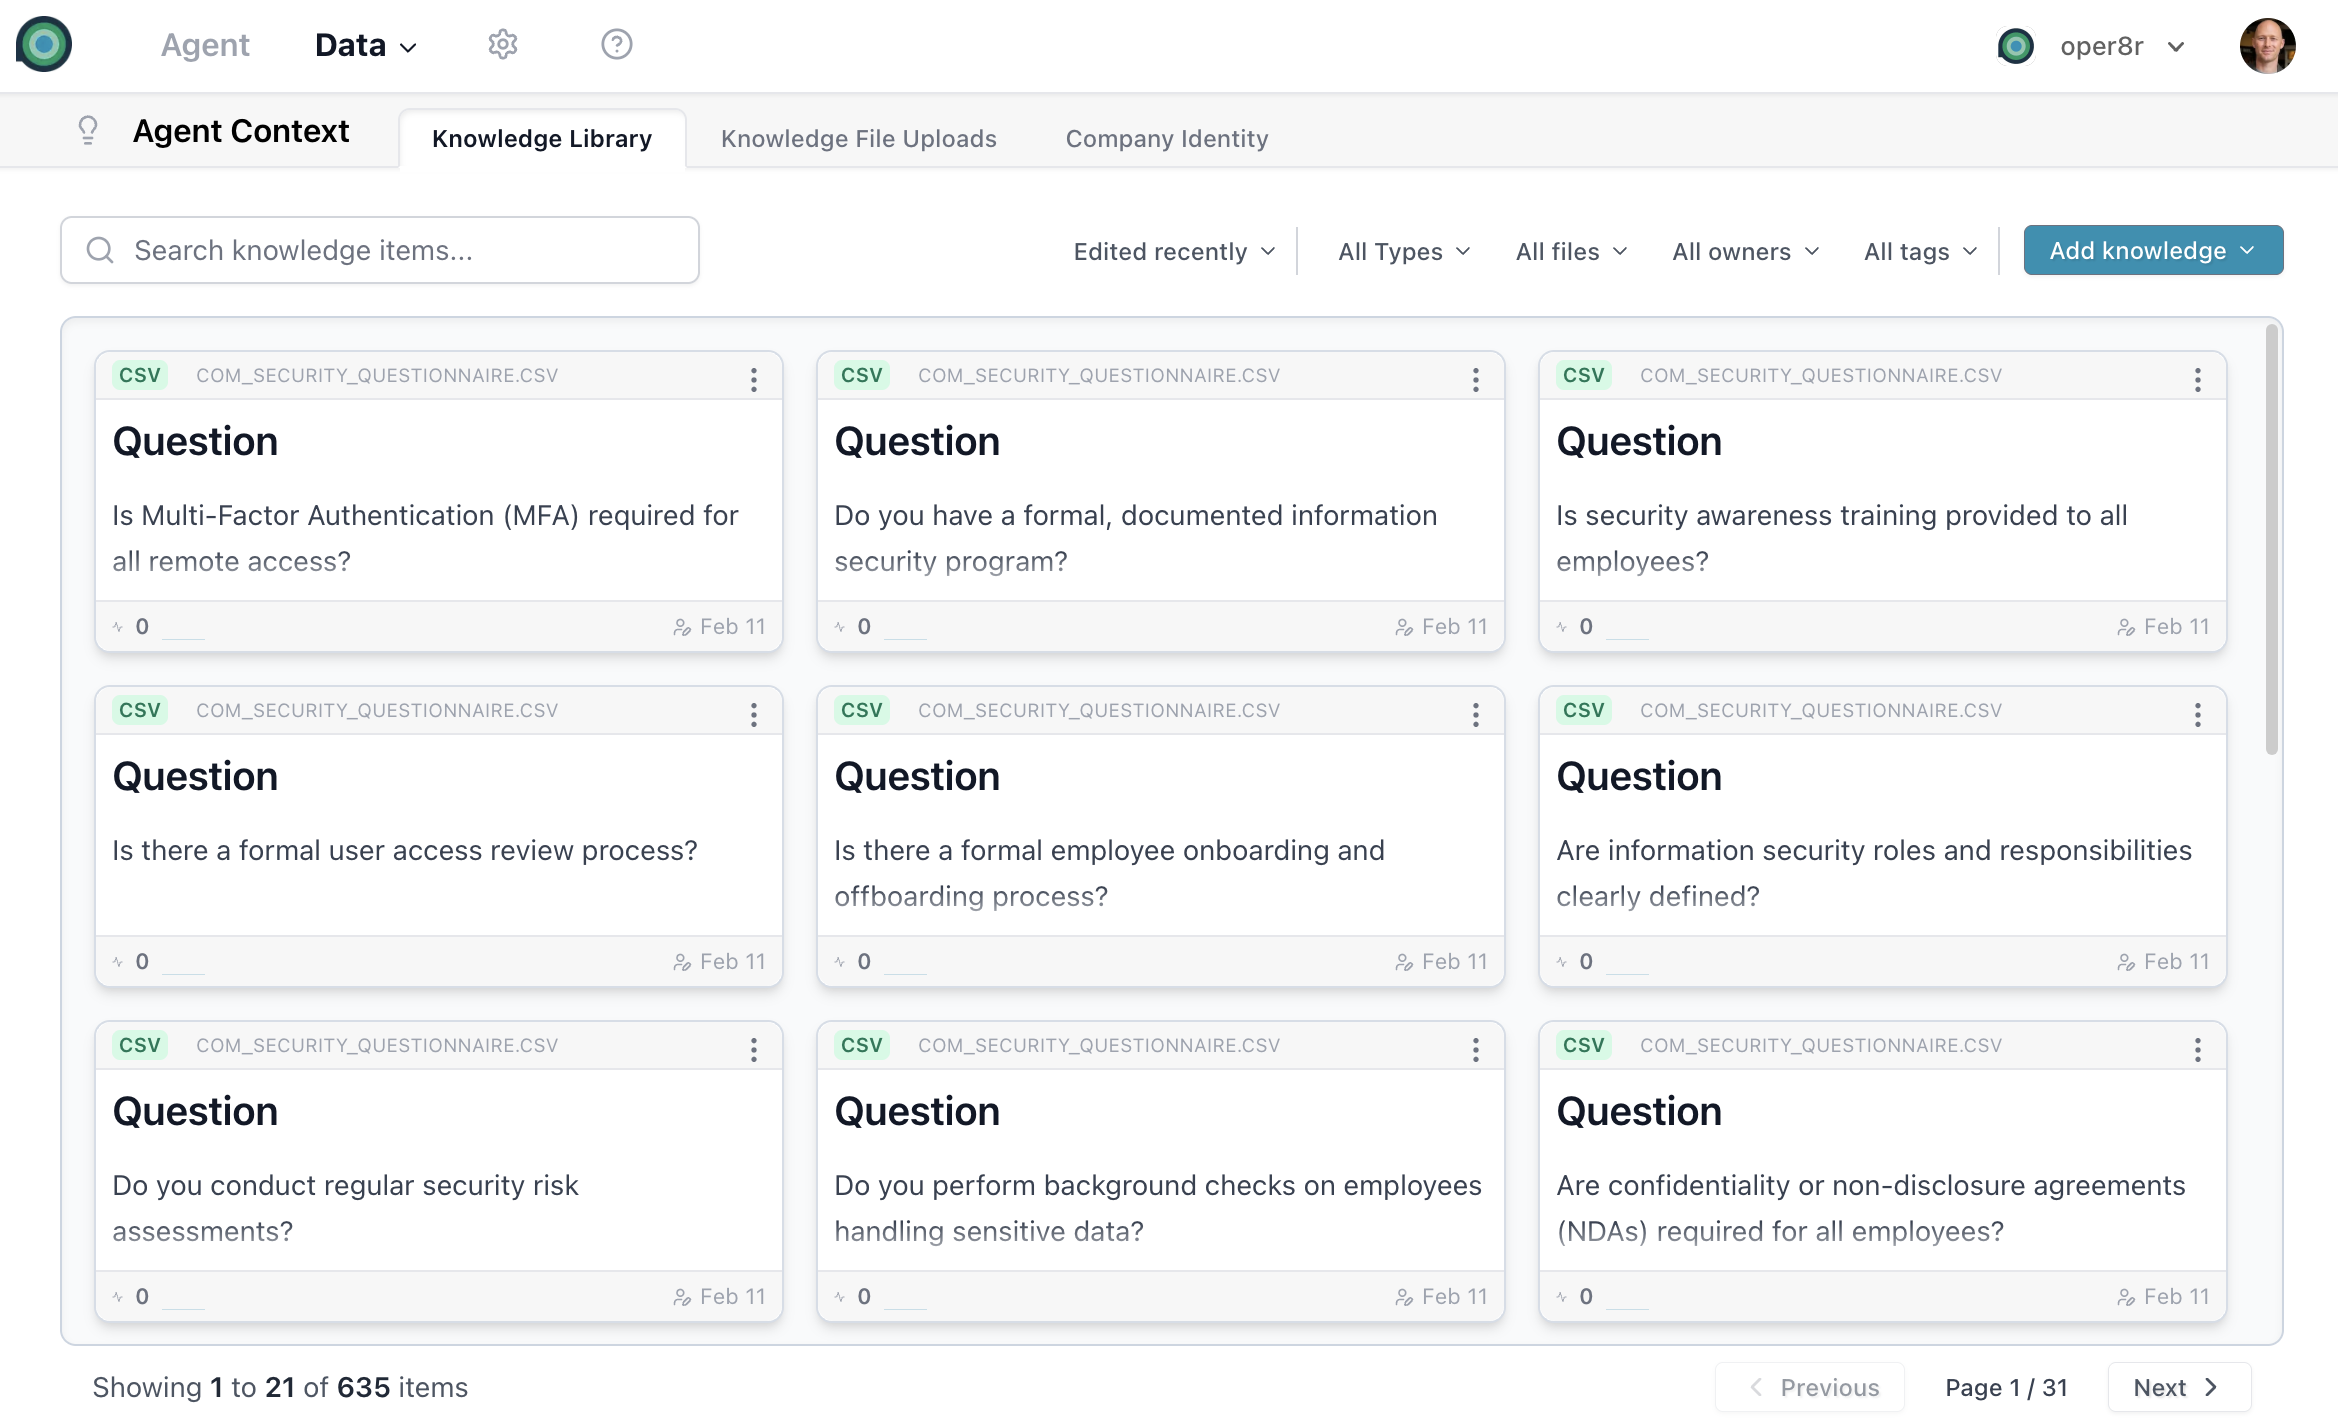Open the help question-mark icon
The height and width of the screenshot is (1426, 2338).
[x=616, y=45]
